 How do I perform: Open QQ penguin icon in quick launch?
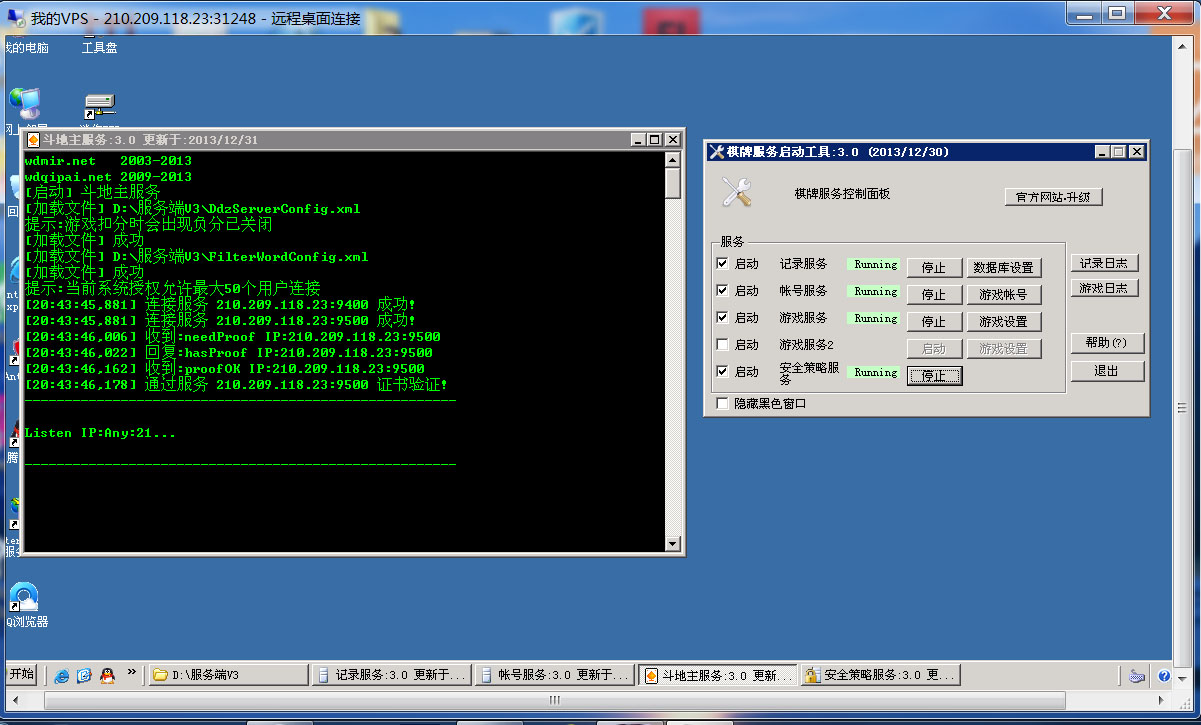(106, 676)
